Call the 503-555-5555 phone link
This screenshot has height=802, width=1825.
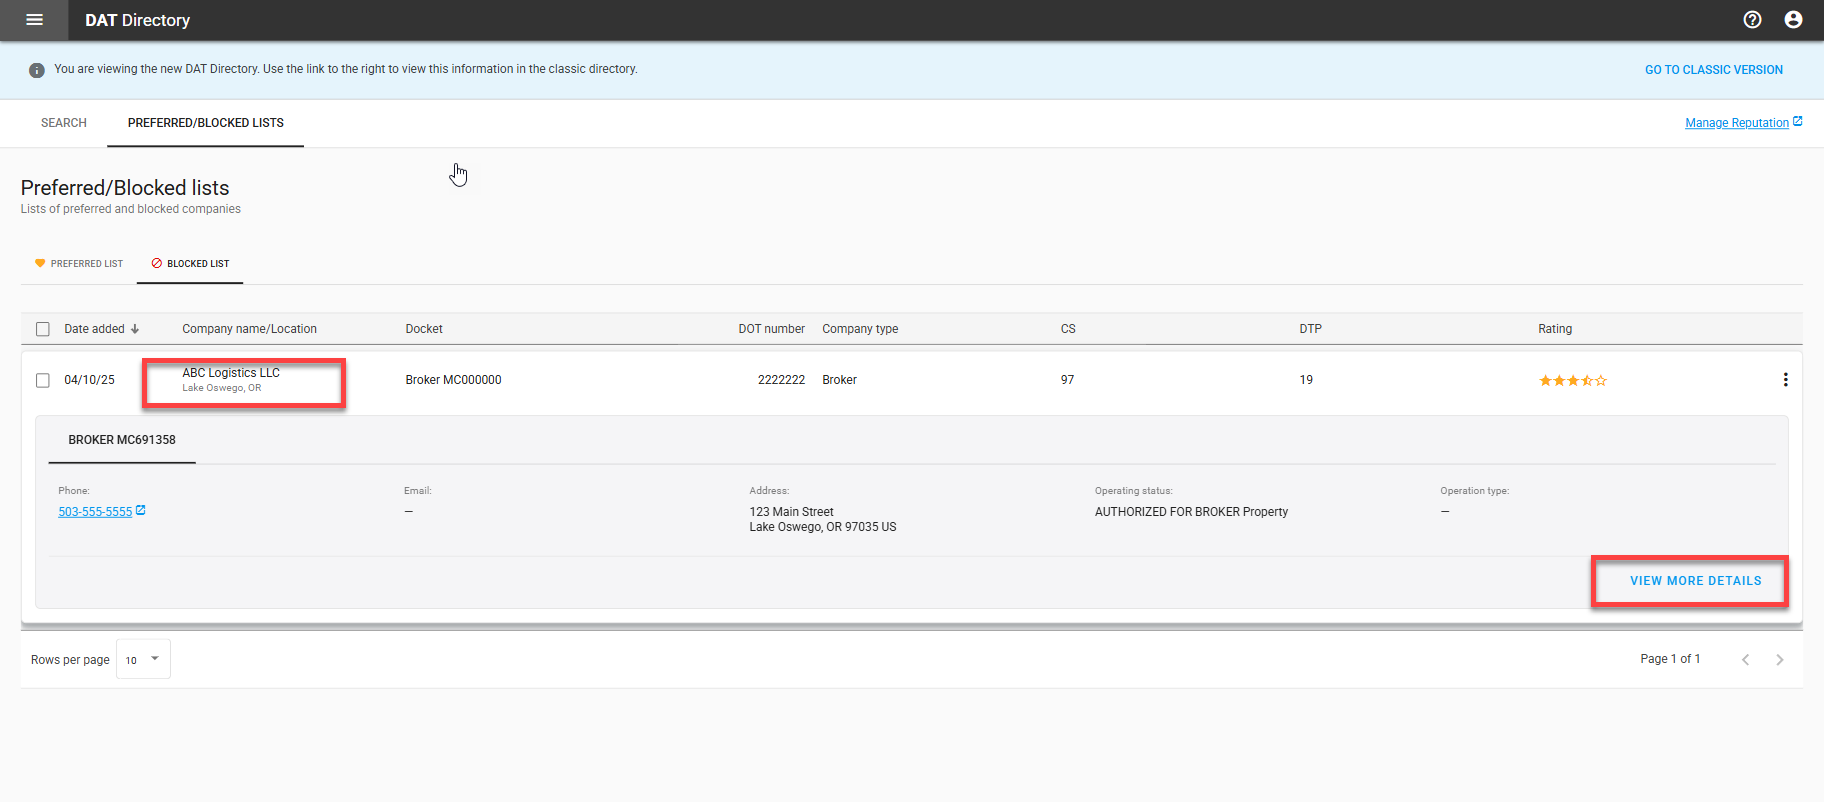95,512
